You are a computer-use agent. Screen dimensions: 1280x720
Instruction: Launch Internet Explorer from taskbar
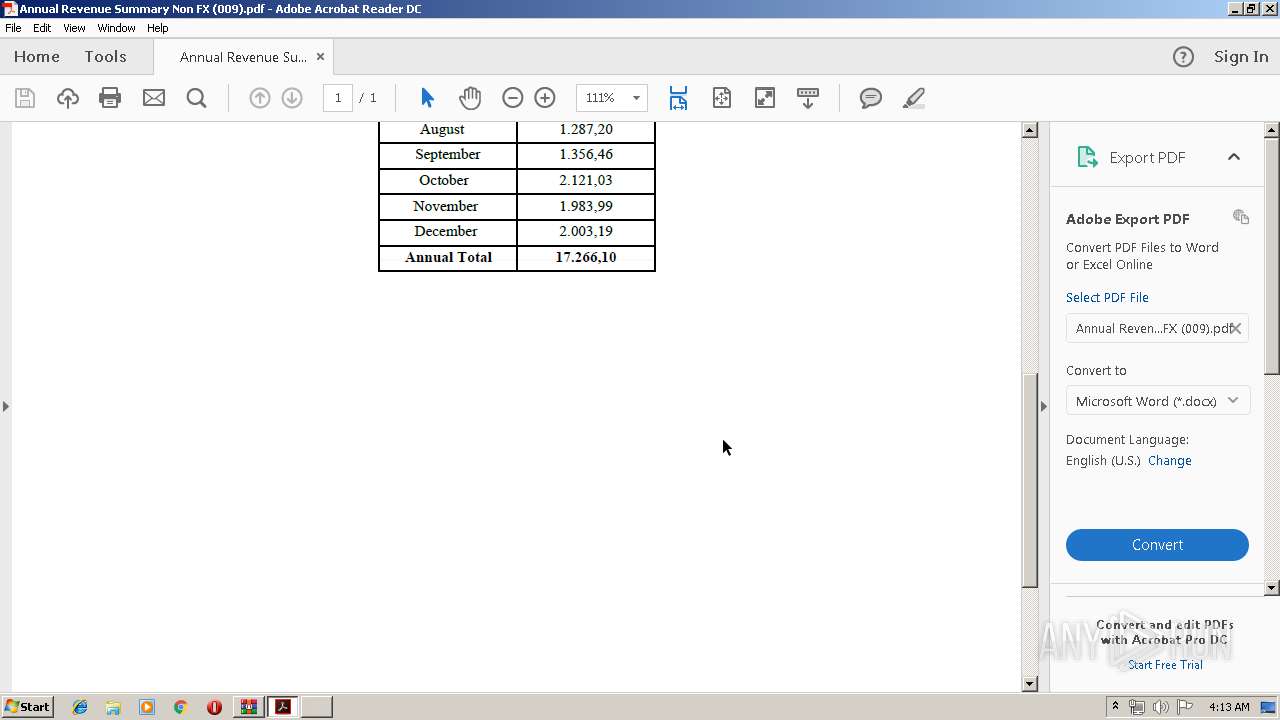(x=80, y=707)
